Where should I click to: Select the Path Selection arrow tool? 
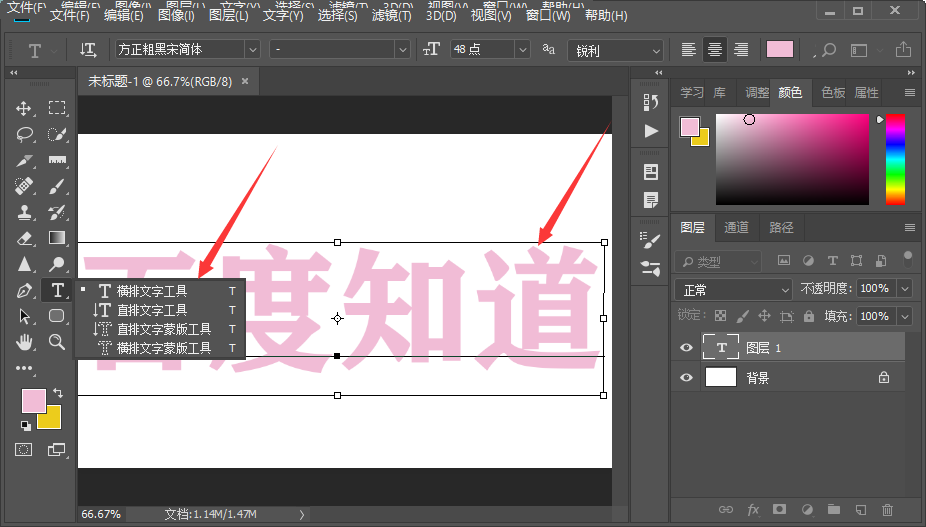pos(24,316)
